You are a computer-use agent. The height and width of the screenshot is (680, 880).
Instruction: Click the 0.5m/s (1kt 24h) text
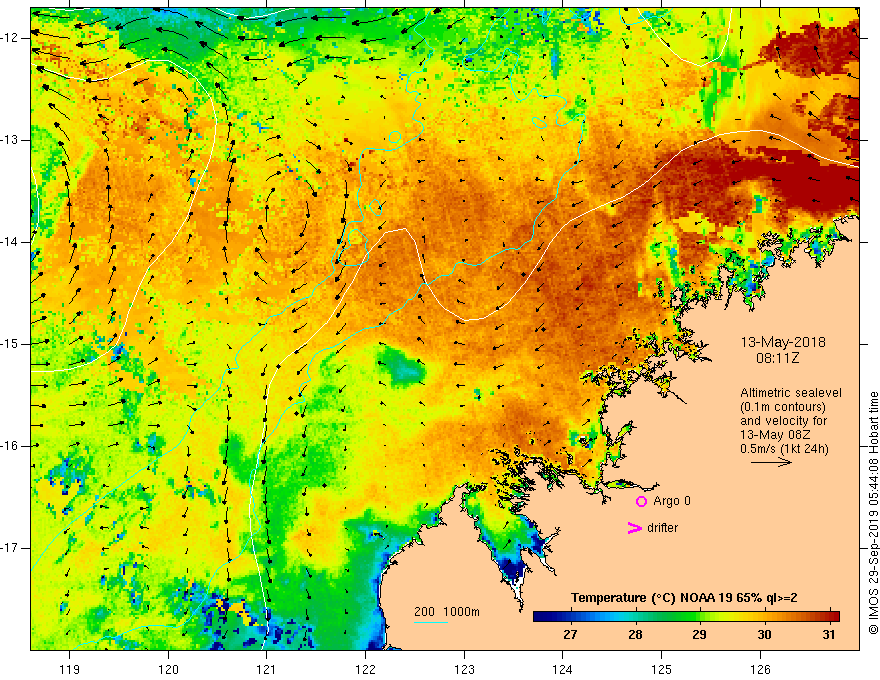(784, 449)
